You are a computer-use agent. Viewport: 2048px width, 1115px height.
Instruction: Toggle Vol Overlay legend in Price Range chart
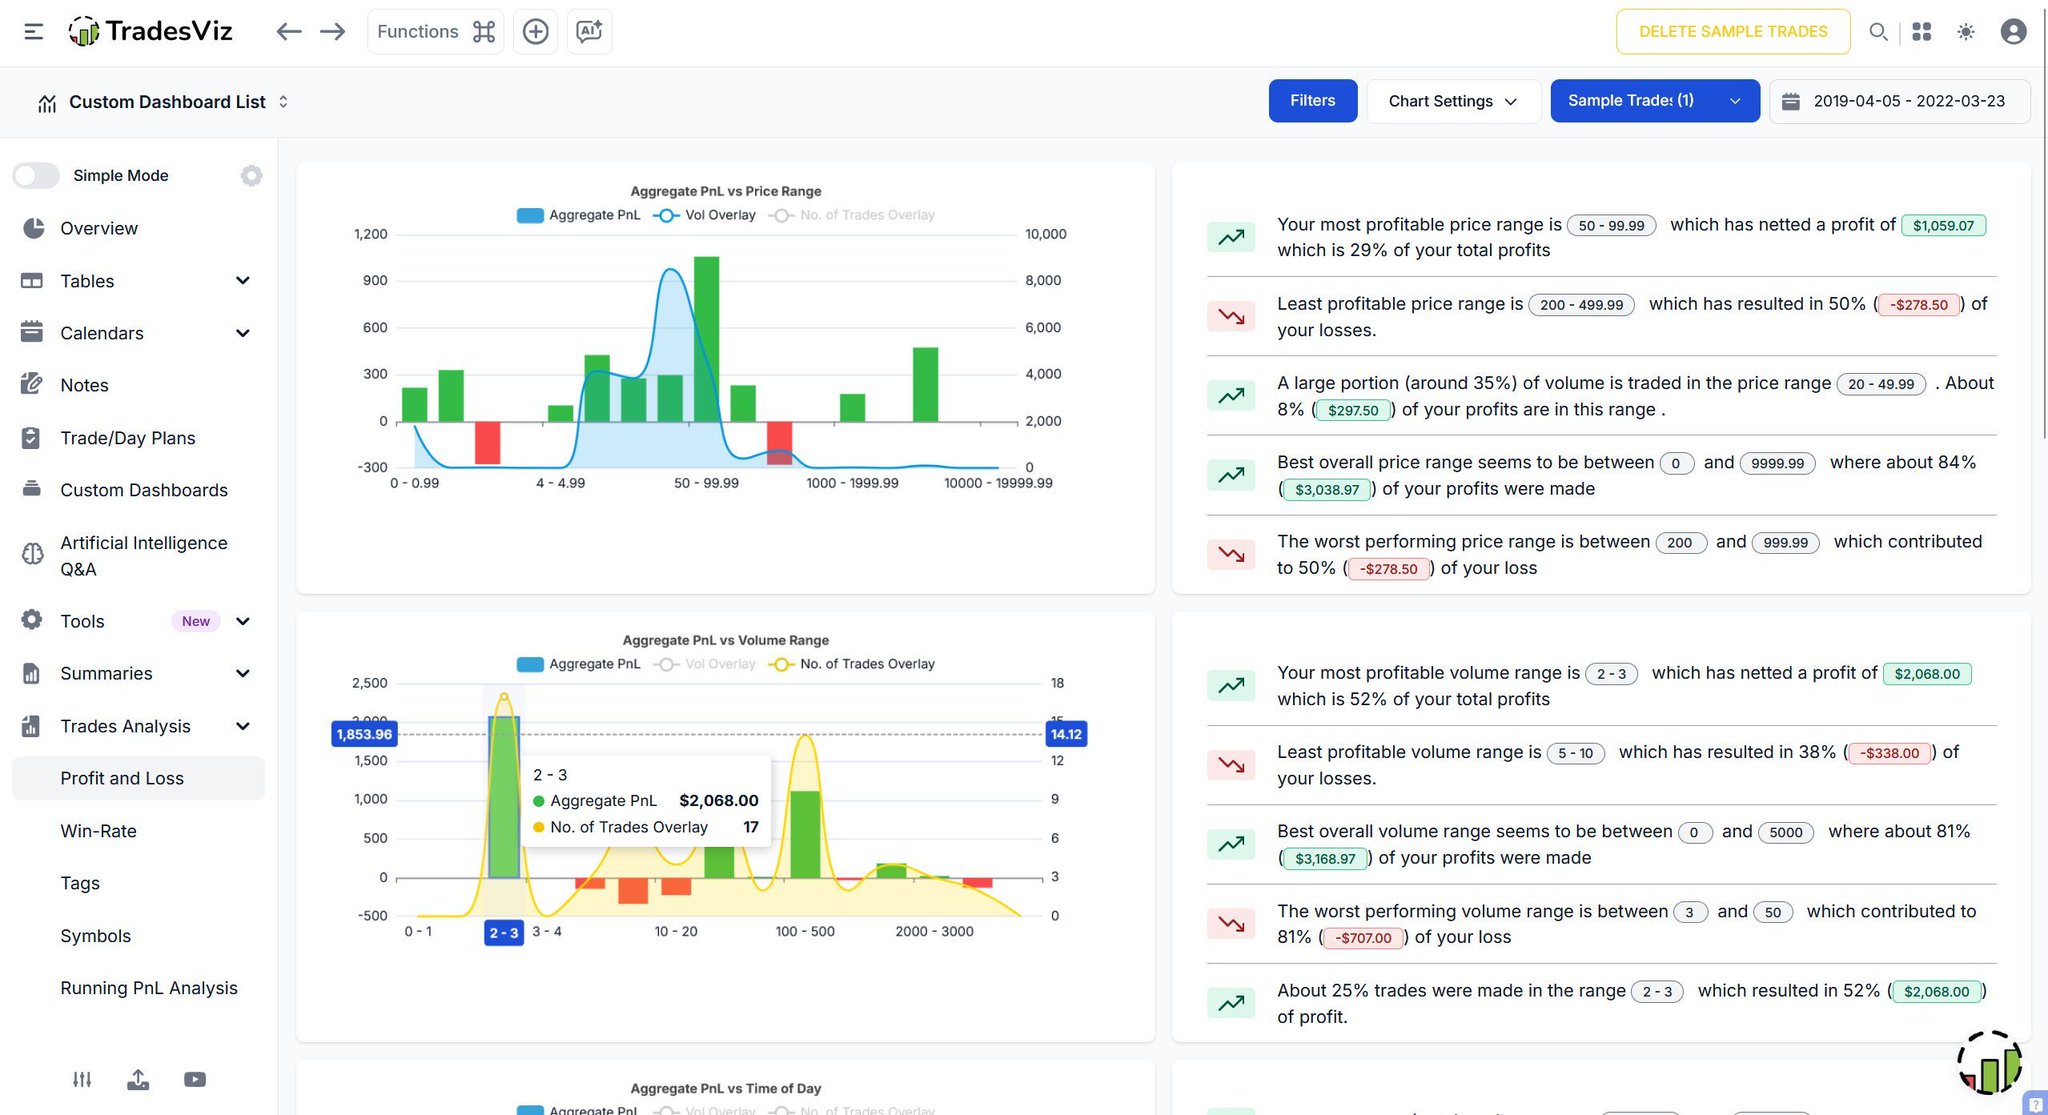click(705, 215)
